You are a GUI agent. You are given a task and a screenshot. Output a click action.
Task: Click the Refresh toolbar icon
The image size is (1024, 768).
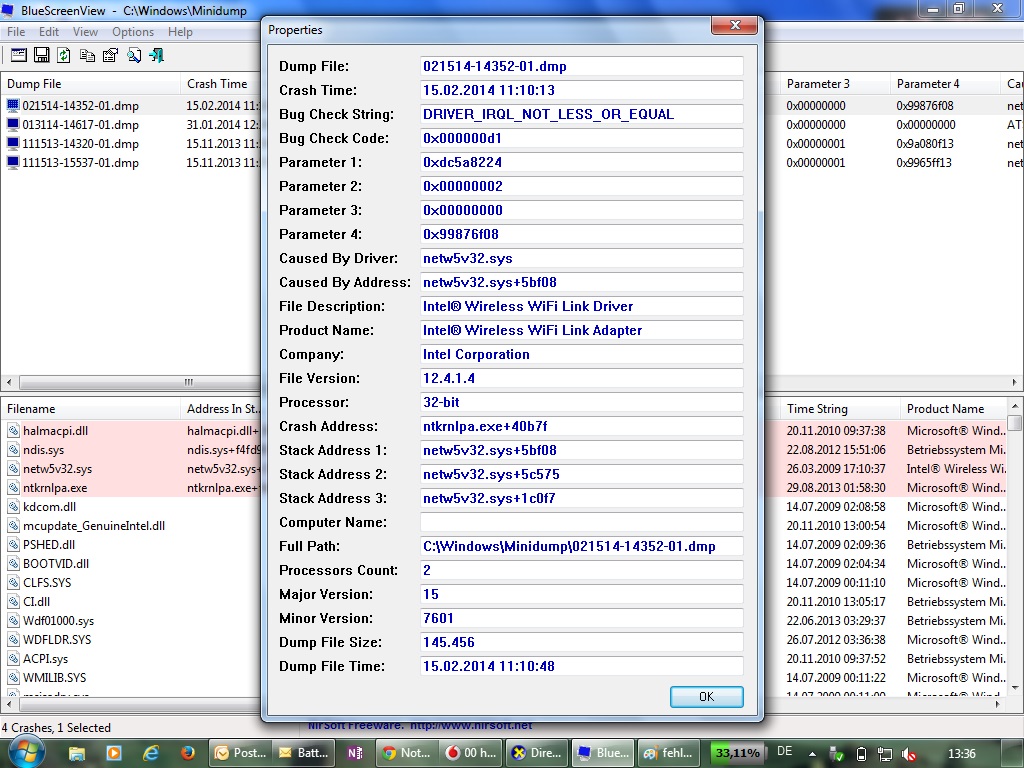pos(63,55)
